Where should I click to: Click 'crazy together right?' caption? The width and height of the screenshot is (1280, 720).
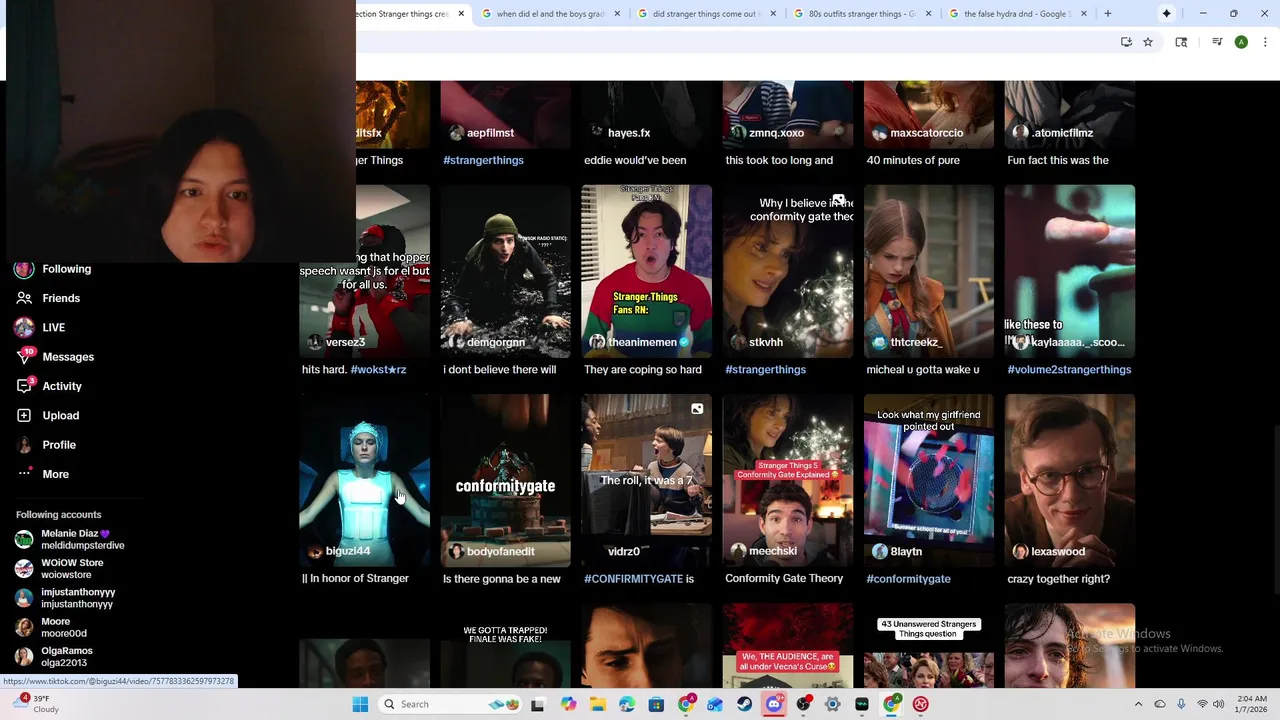tap(1058, 579)
